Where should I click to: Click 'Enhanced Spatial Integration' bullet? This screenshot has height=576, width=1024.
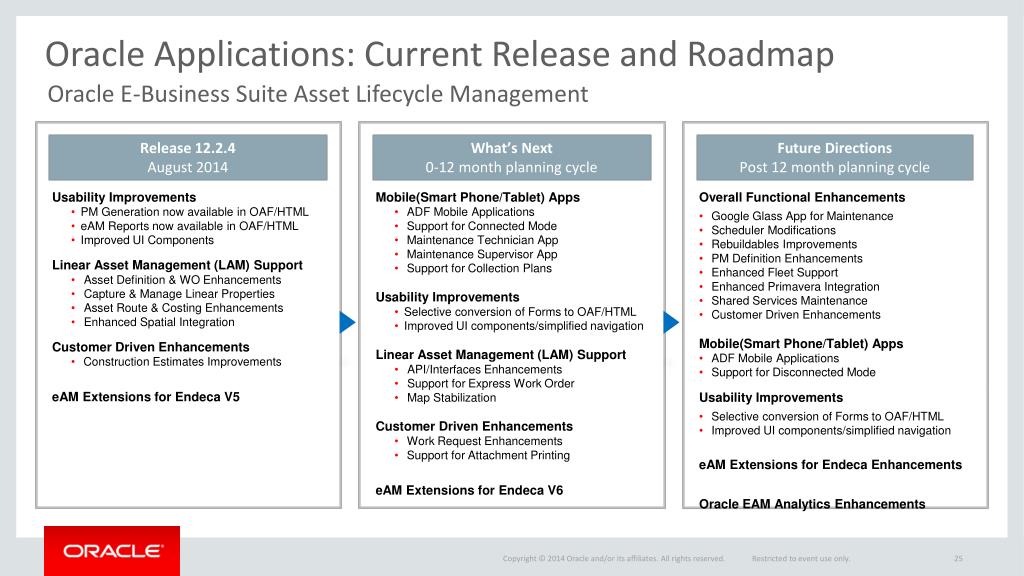pyautogui.click(x=159, y=322)
